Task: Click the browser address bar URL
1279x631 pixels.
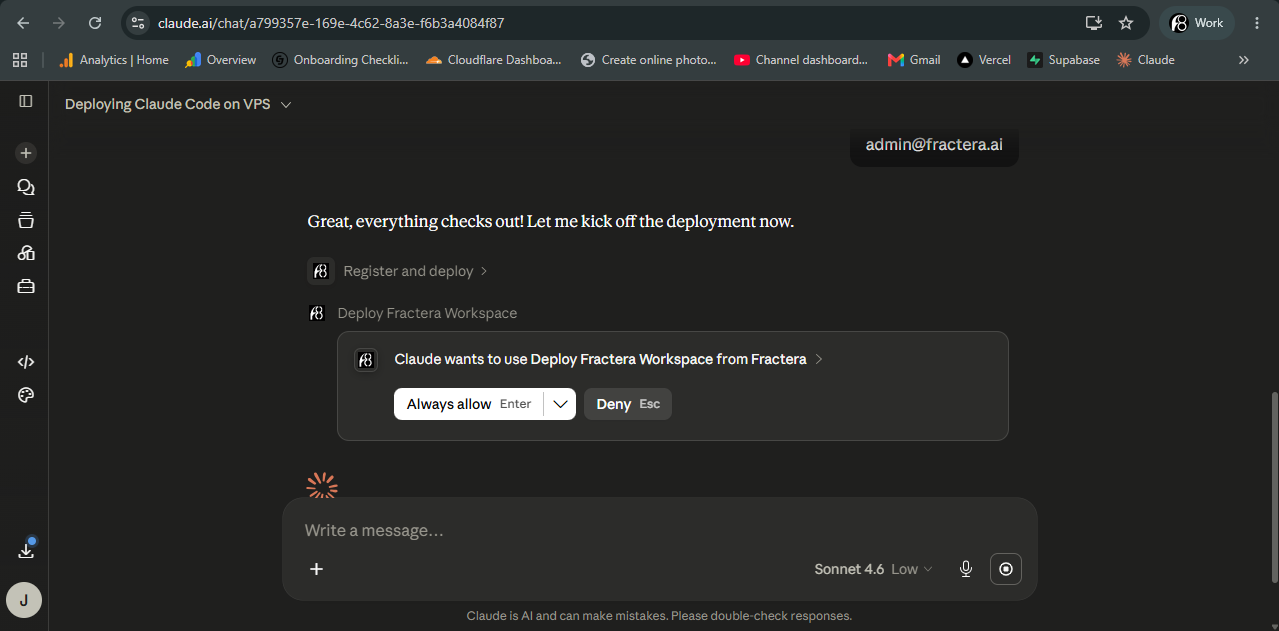Action: point(331,23)
